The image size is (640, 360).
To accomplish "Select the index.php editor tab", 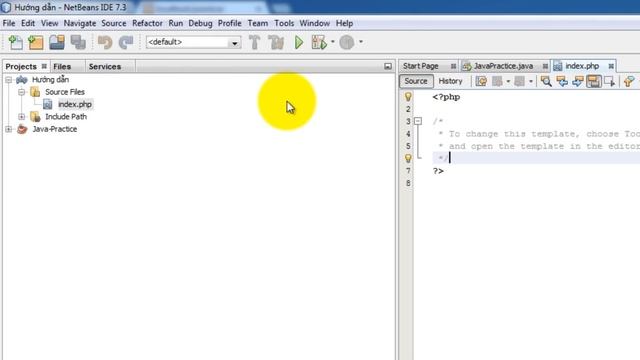I will [x=582, y=66].
